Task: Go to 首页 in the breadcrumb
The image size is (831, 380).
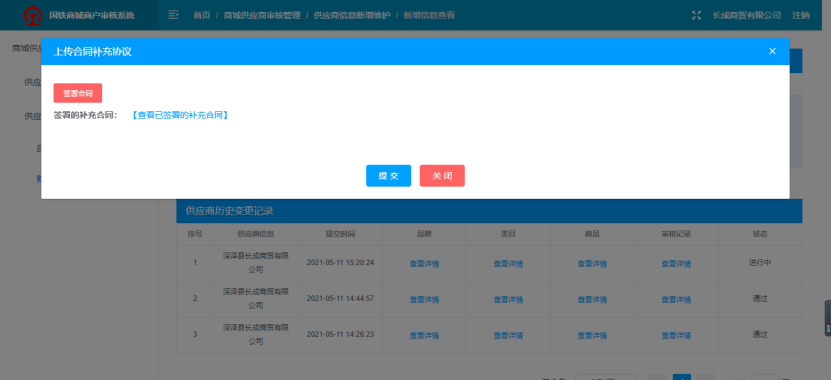Action: pos(202,15)
